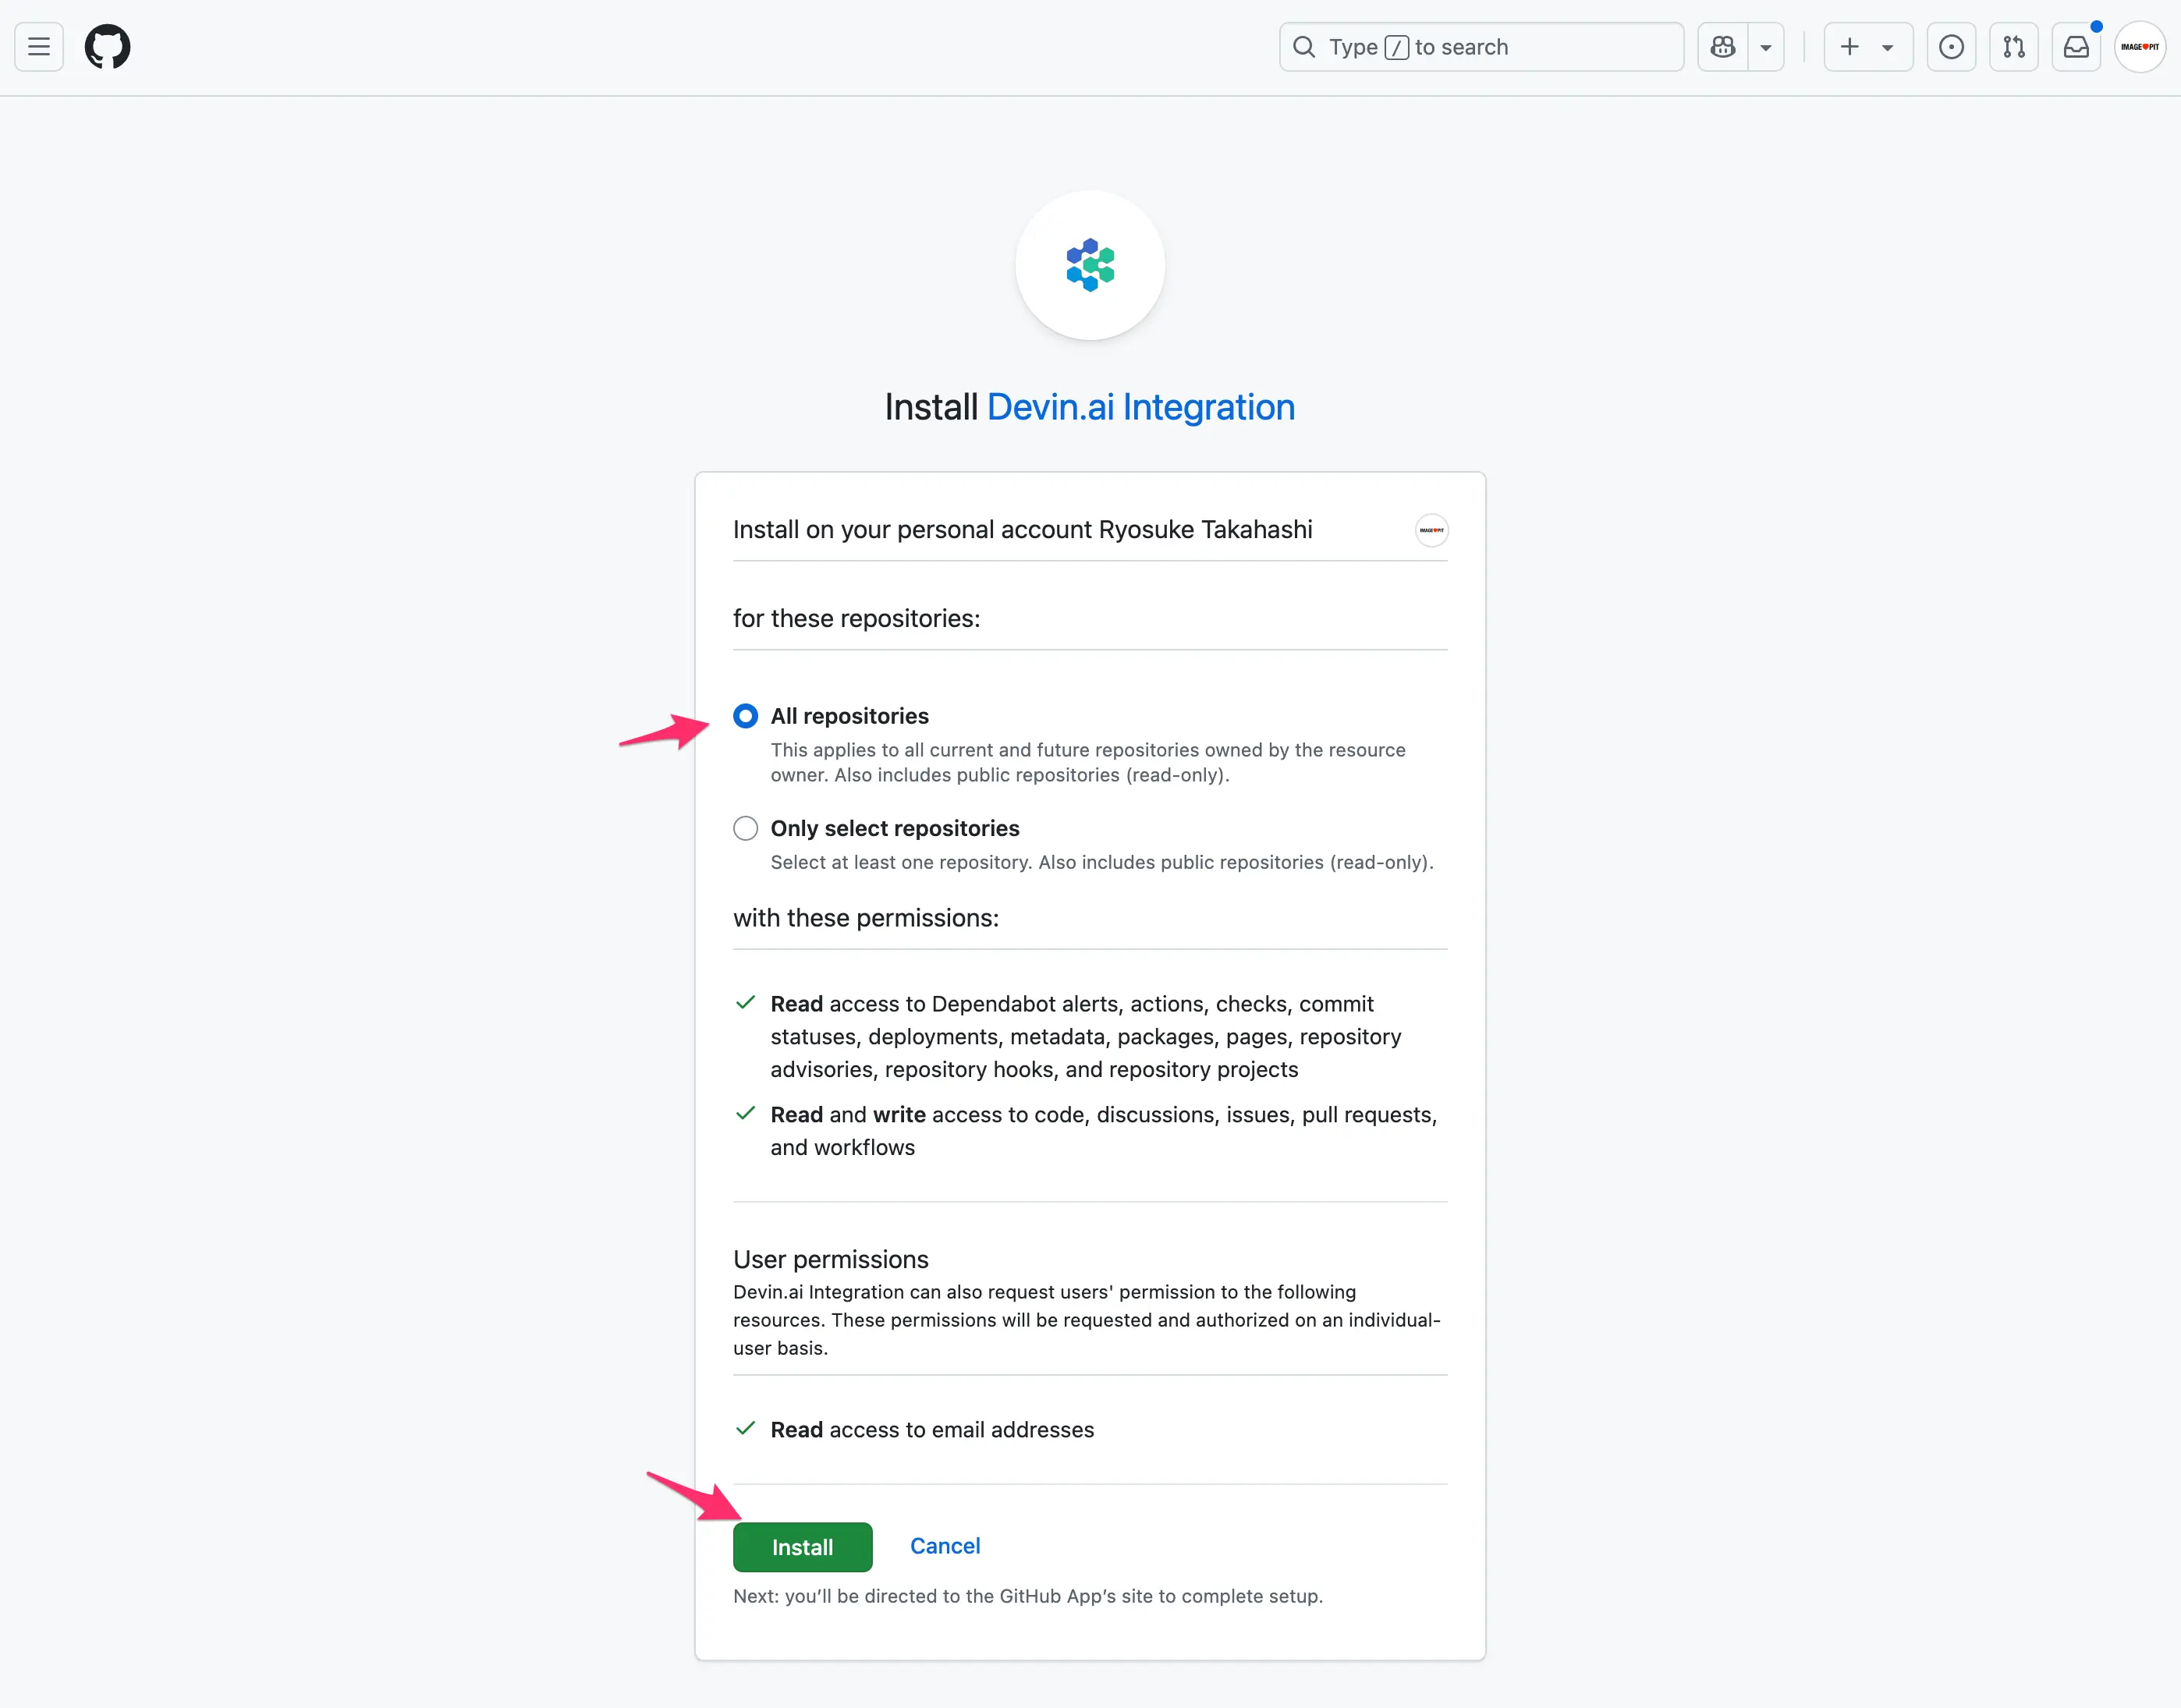Cancel the app installation

(945, 1546)
